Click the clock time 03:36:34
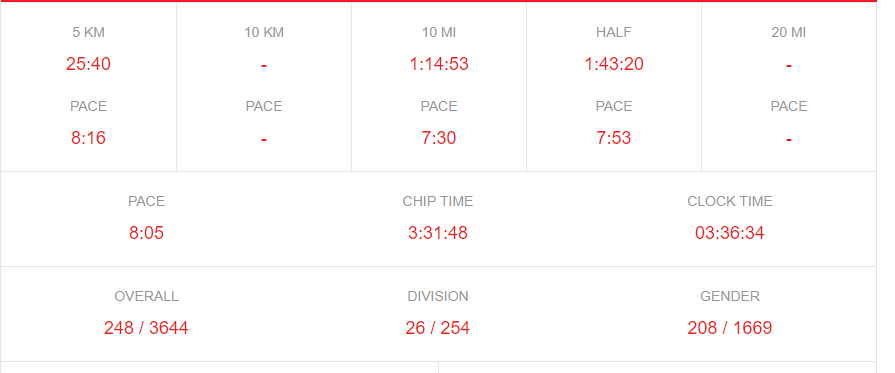Viewport: 895px width, 373px height. [x=730, y=233]
